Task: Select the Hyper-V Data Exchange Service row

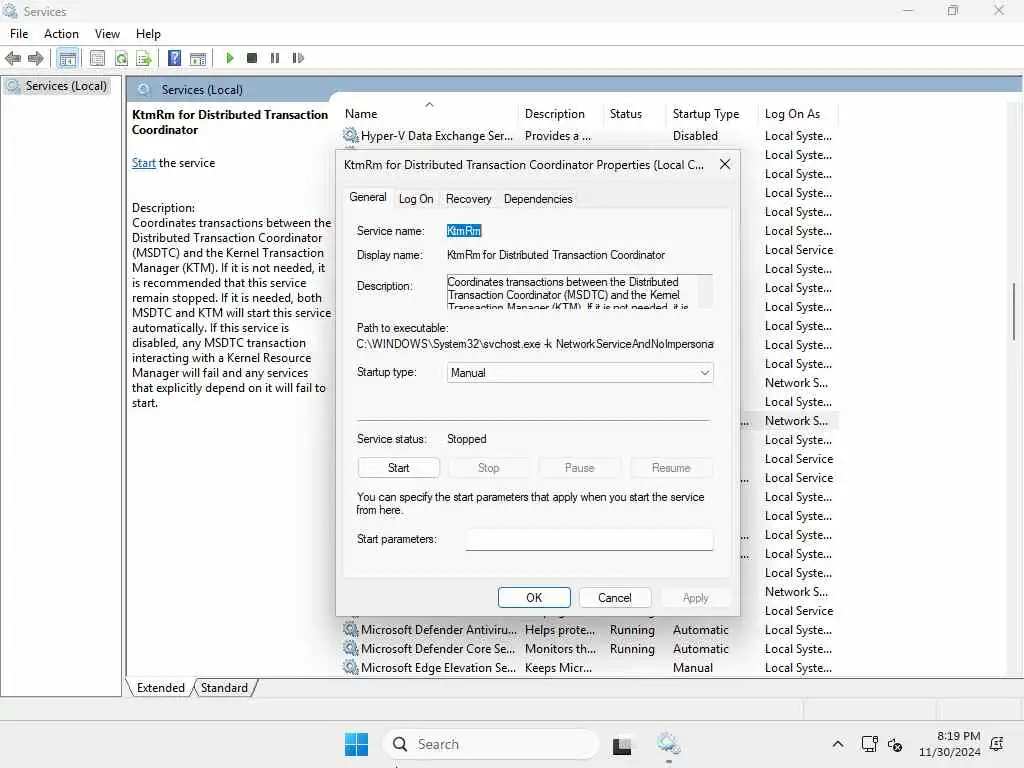Action: coord(588,136)
